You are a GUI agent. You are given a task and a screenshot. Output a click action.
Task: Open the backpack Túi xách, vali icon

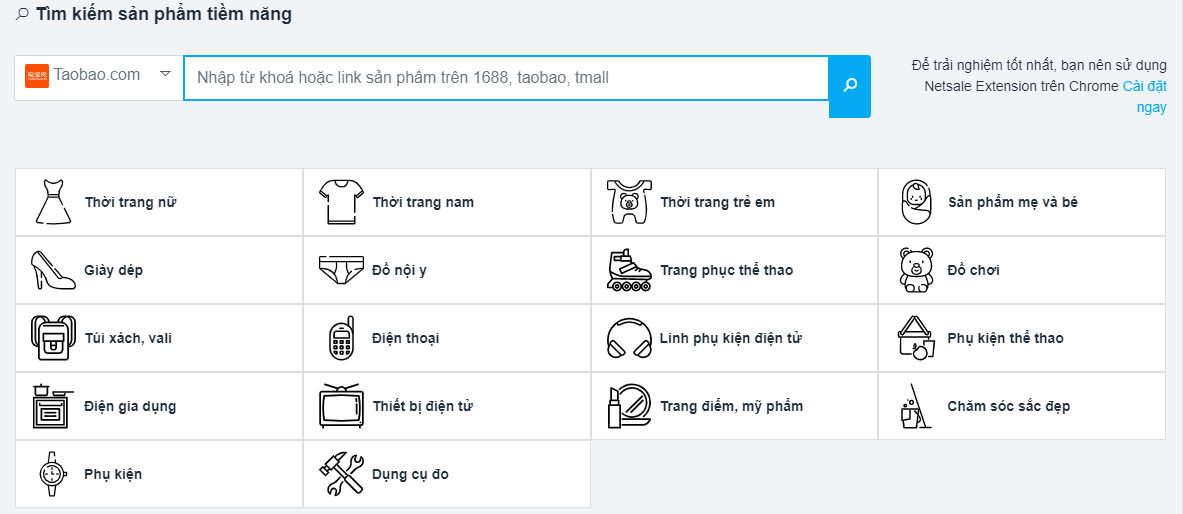click(53, 338)
